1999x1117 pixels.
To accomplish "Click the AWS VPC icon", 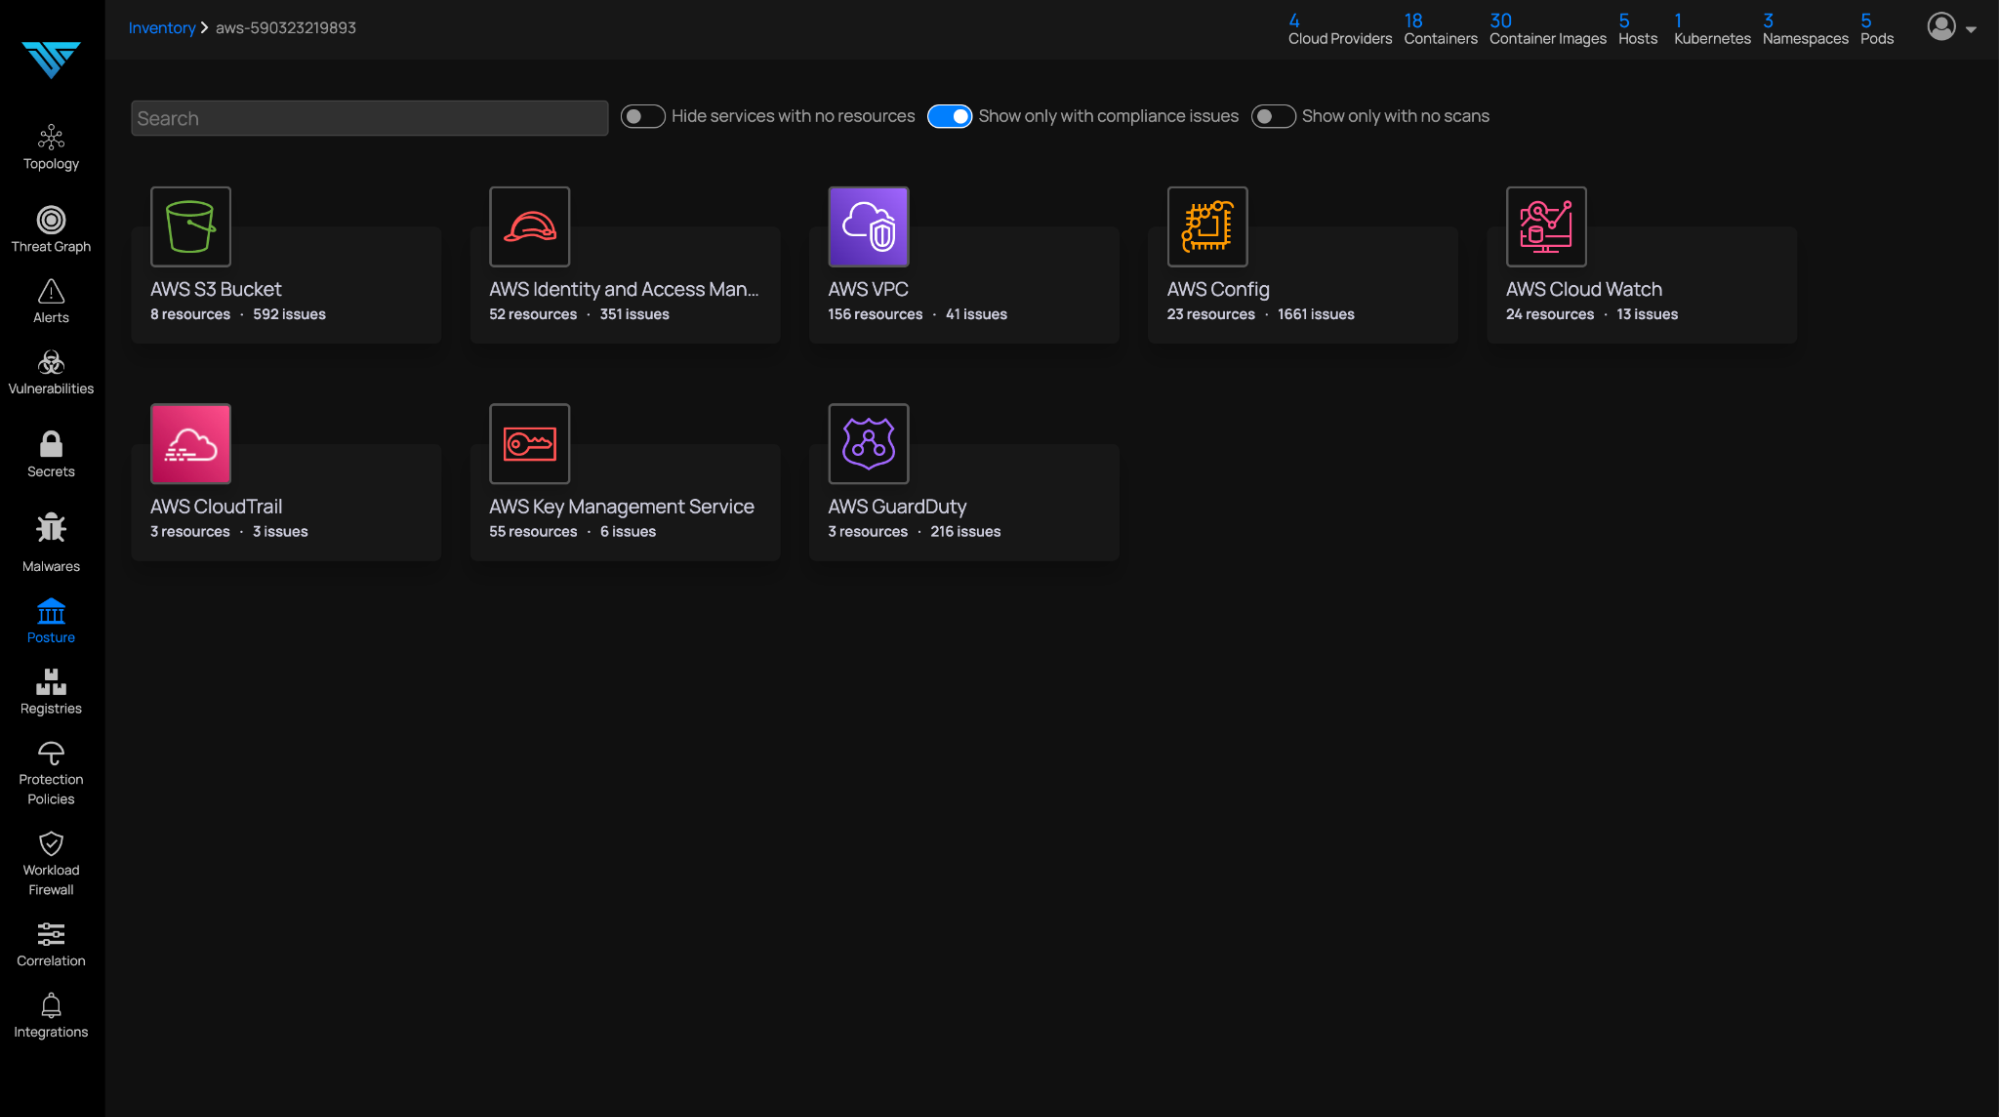I will point(868,226).
